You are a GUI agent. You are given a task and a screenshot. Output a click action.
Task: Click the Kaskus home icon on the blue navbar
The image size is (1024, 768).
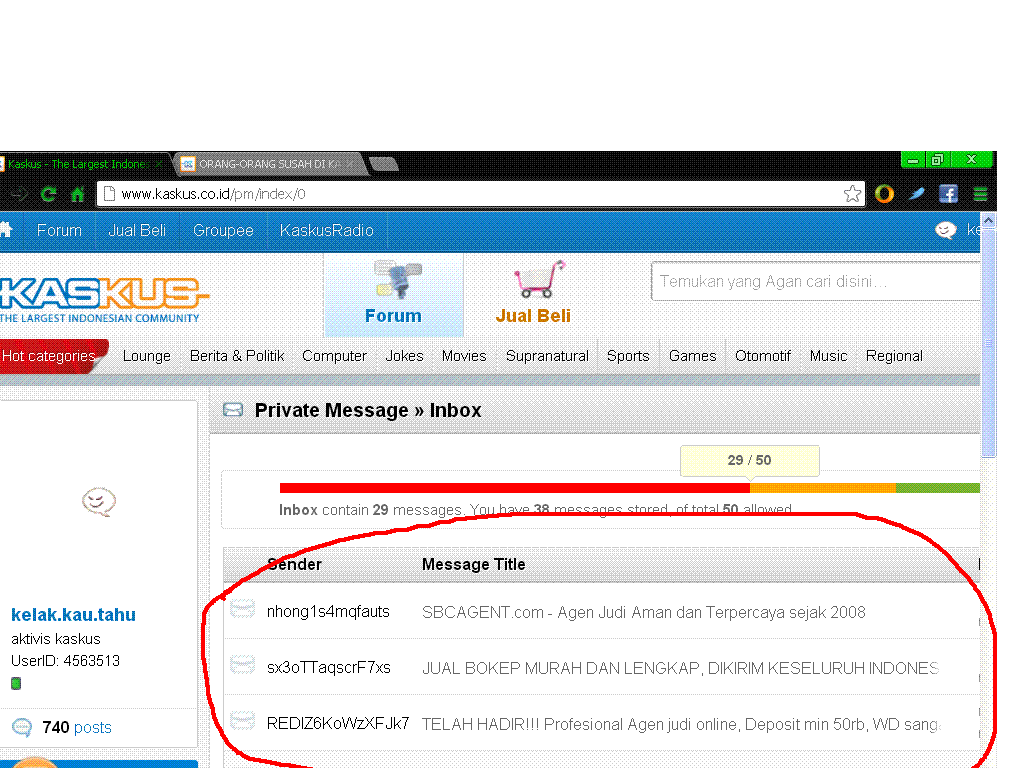[8, 230]
